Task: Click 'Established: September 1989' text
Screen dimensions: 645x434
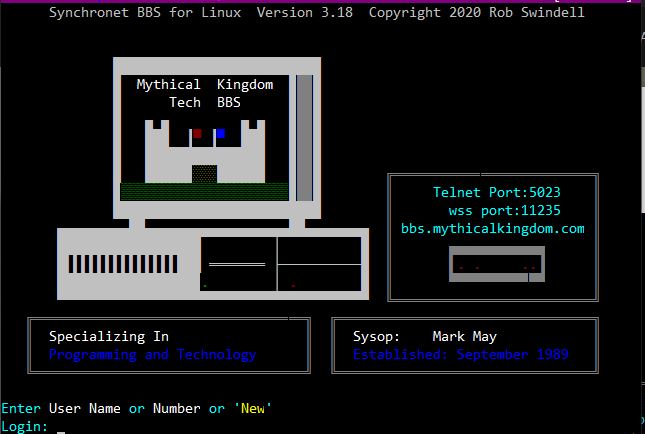Action: pos(461,354)
